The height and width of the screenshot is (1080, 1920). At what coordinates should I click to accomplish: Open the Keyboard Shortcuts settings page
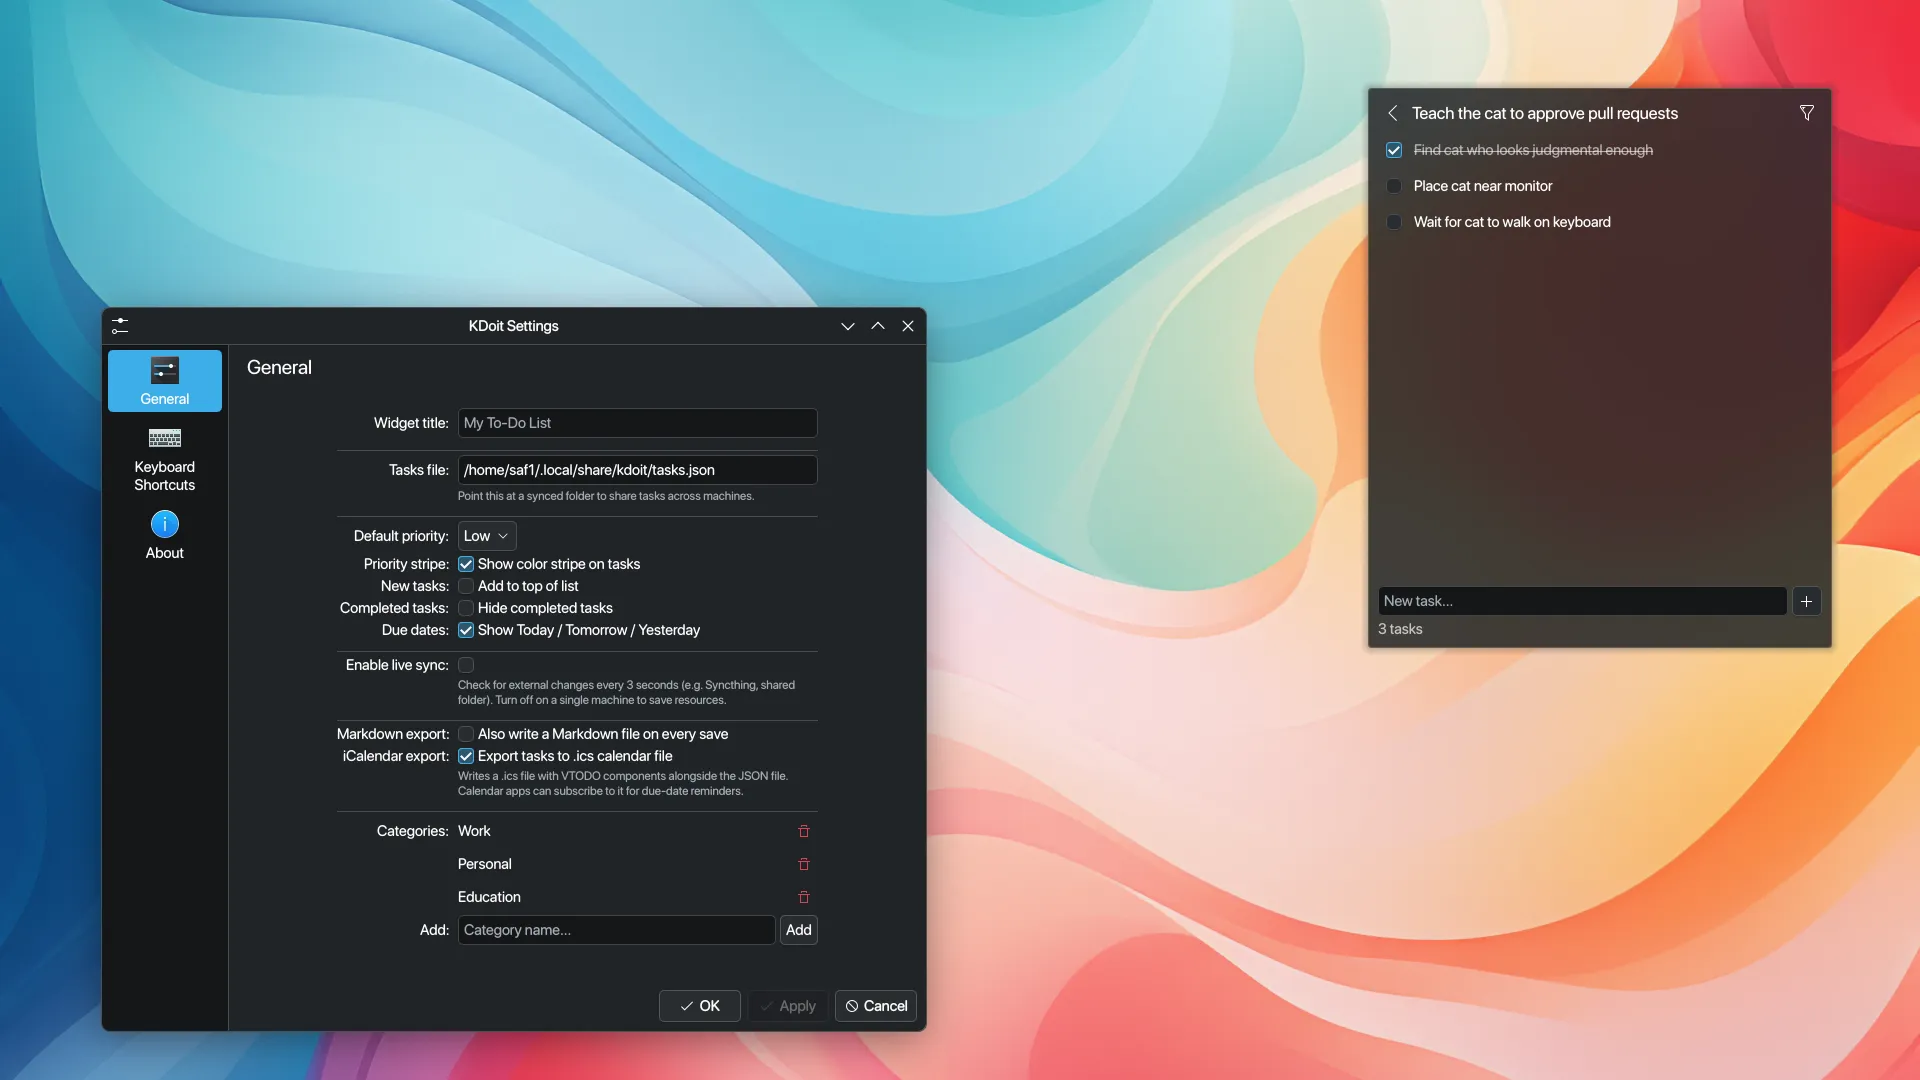pos(165,460)
